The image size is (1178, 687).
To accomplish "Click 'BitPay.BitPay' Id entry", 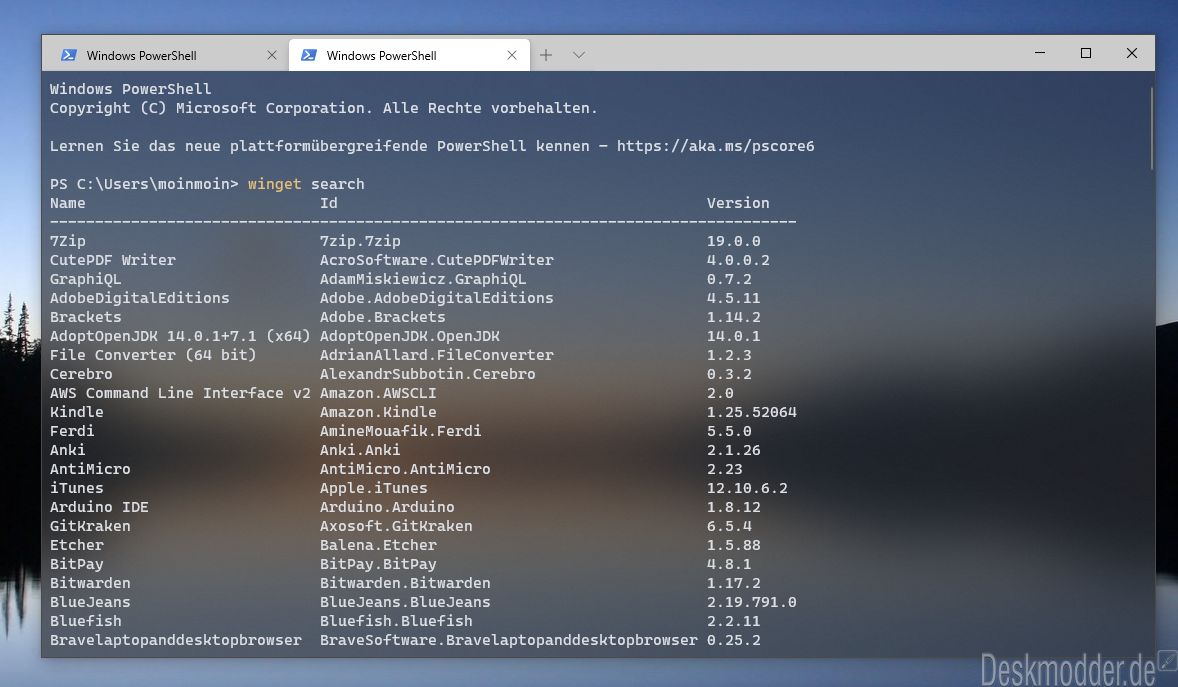I will coord(378,564).
